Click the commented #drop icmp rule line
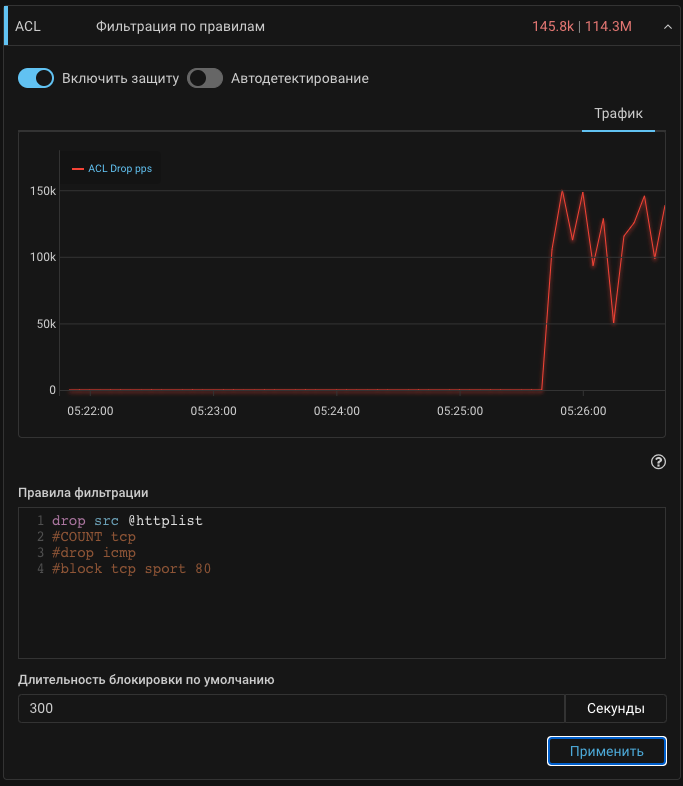The image size is (683, 786). pos(93,553)
